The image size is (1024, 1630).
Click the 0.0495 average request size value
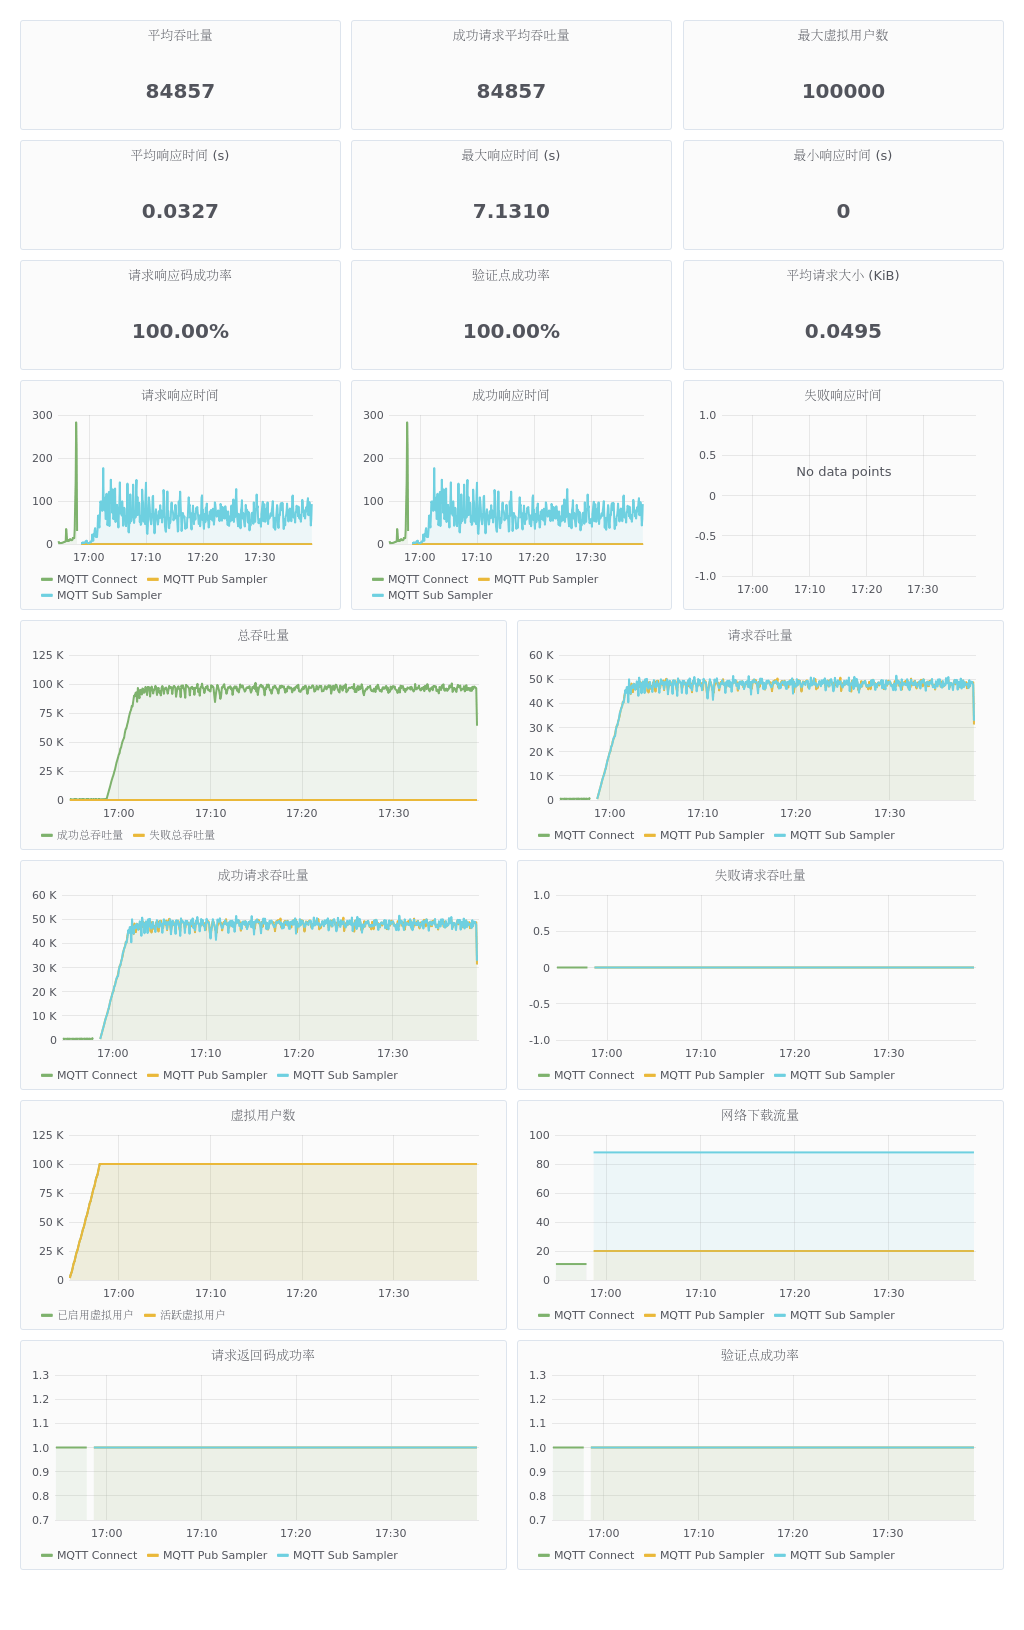pos(843,331)
